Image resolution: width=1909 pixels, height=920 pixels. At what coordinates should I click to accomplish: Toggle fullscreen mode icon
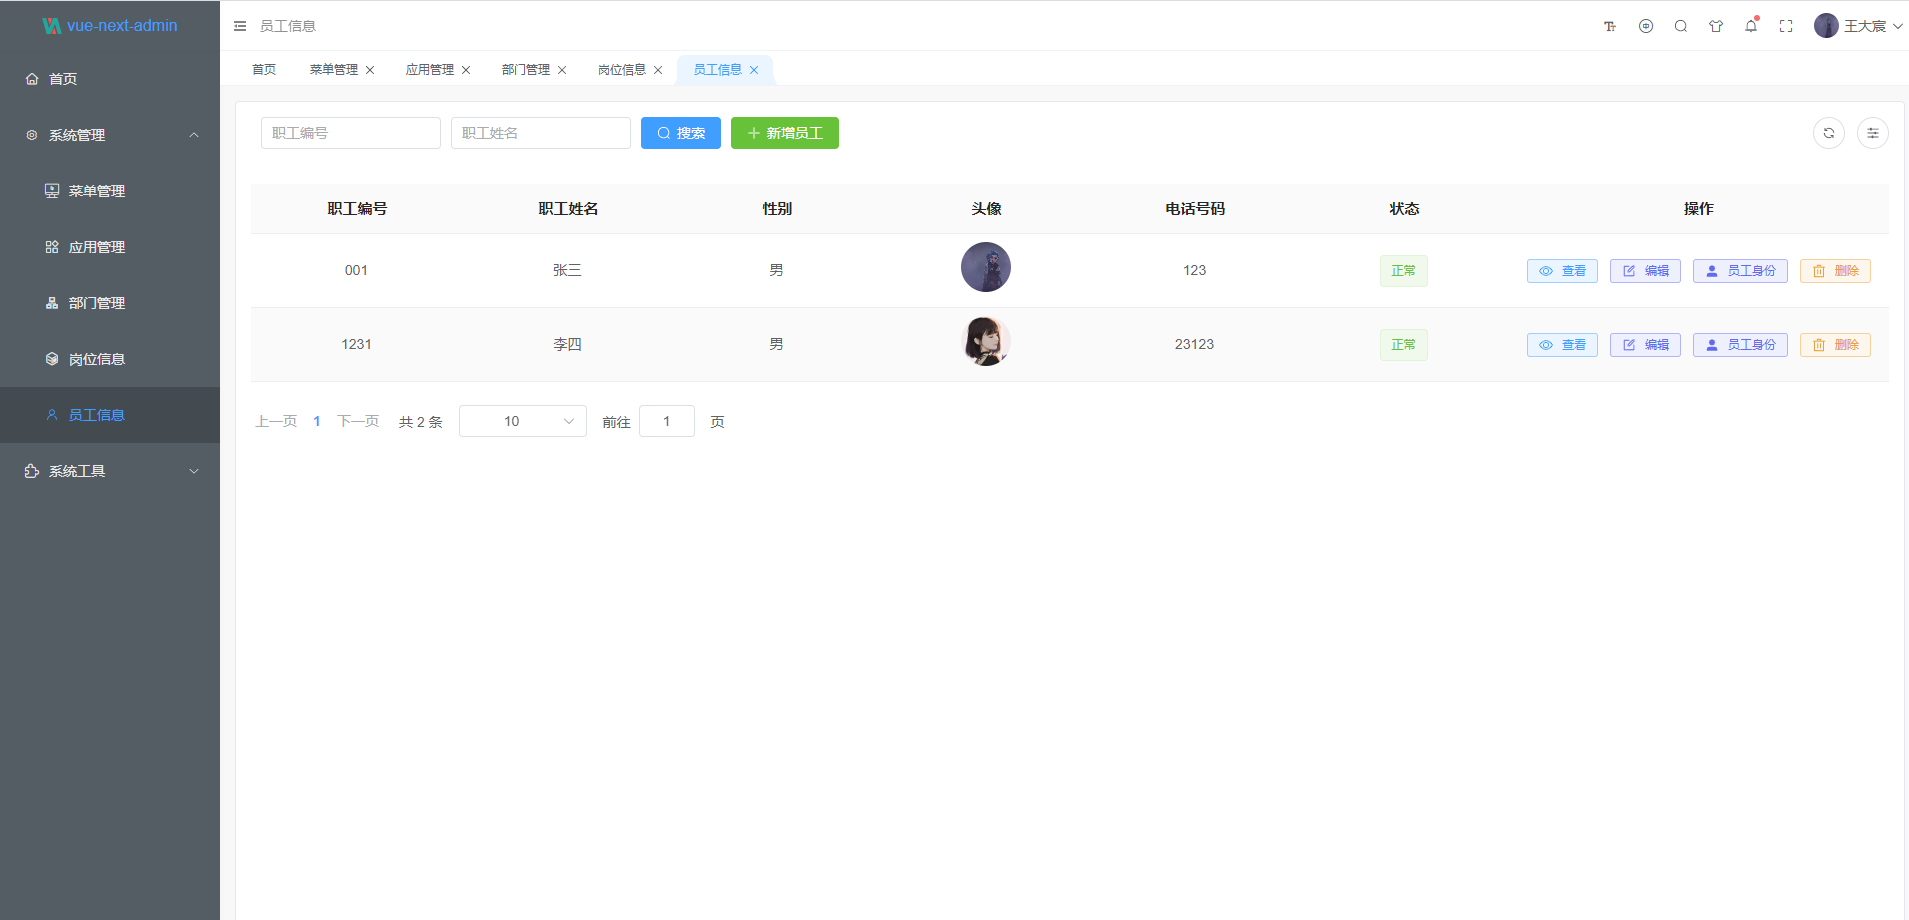[1786, 26]
